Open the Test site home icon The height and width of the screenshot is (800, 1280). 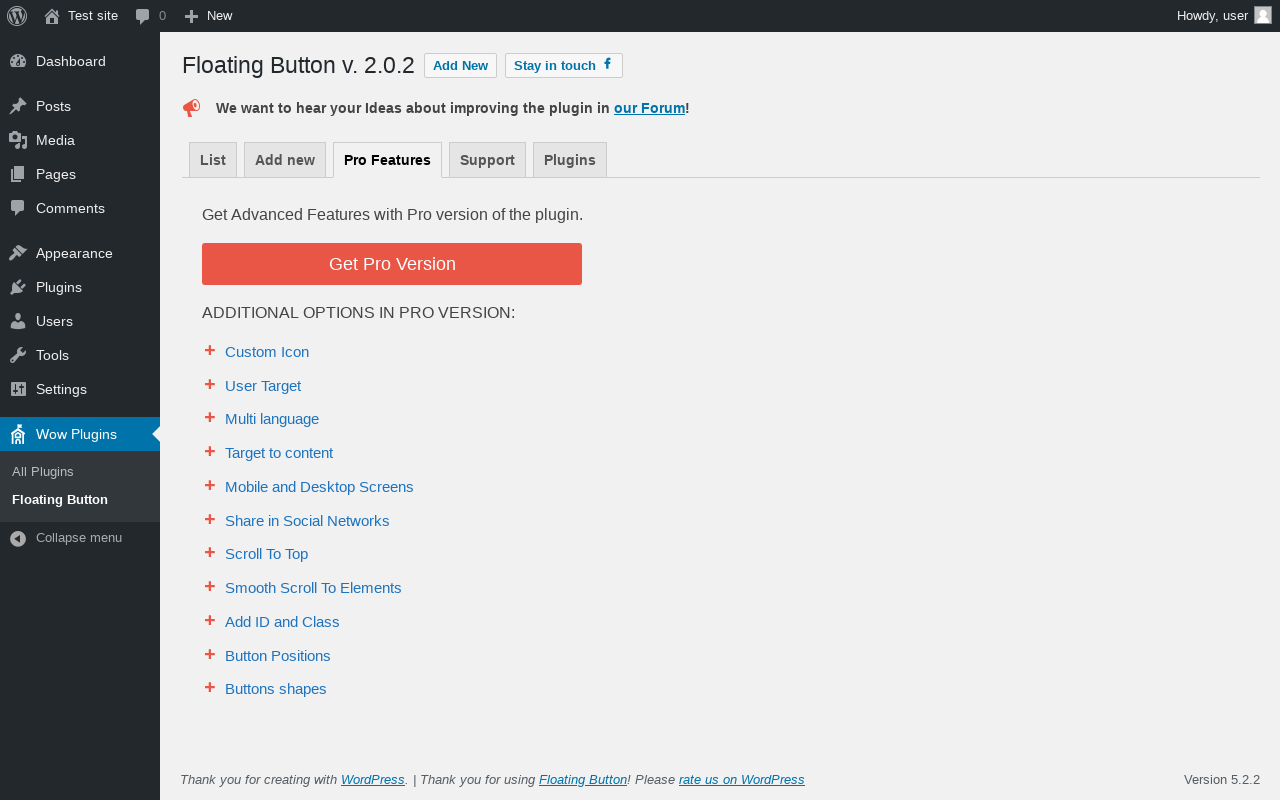click(x=52, y=16)
